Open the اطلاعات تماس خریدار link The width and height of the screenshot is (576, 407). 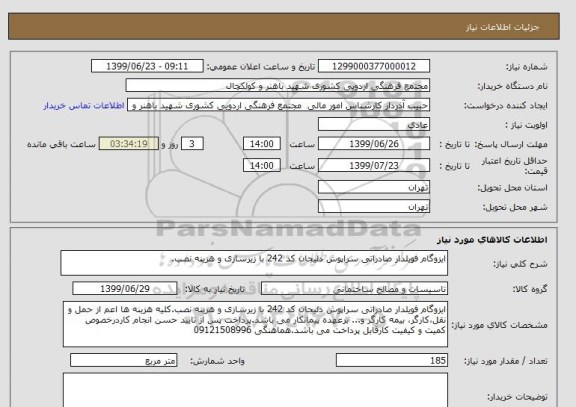pos(84,105)
